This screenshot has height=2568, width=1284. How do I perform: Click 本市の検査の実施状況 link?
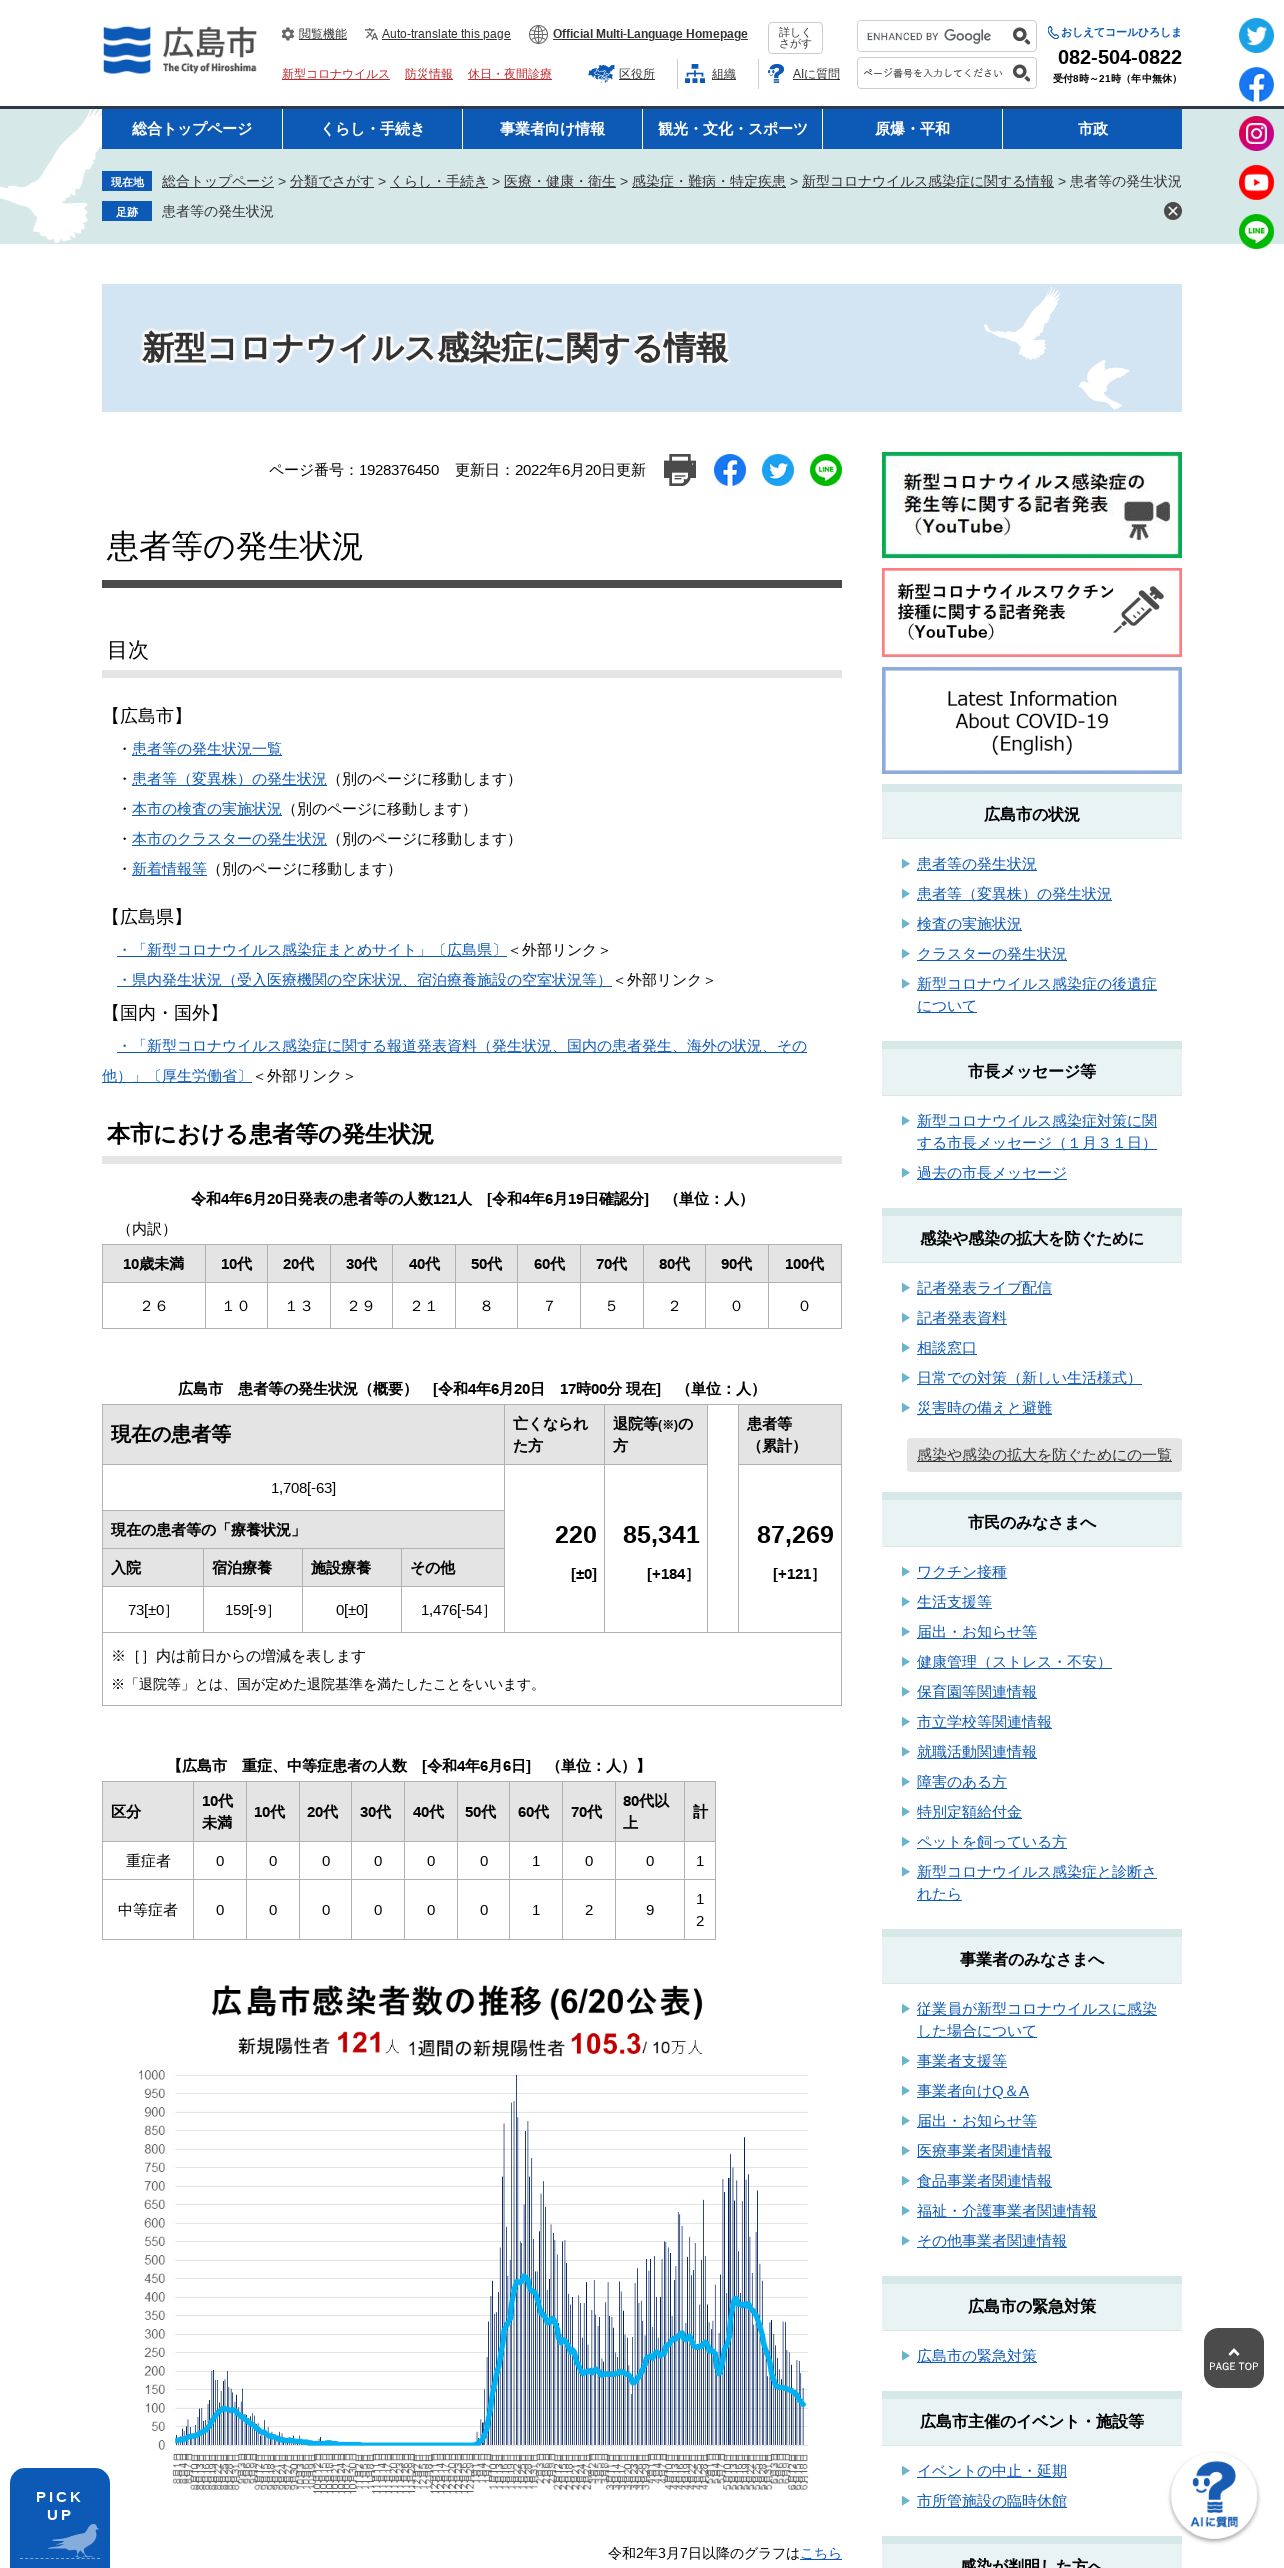(x=206, y=809)
